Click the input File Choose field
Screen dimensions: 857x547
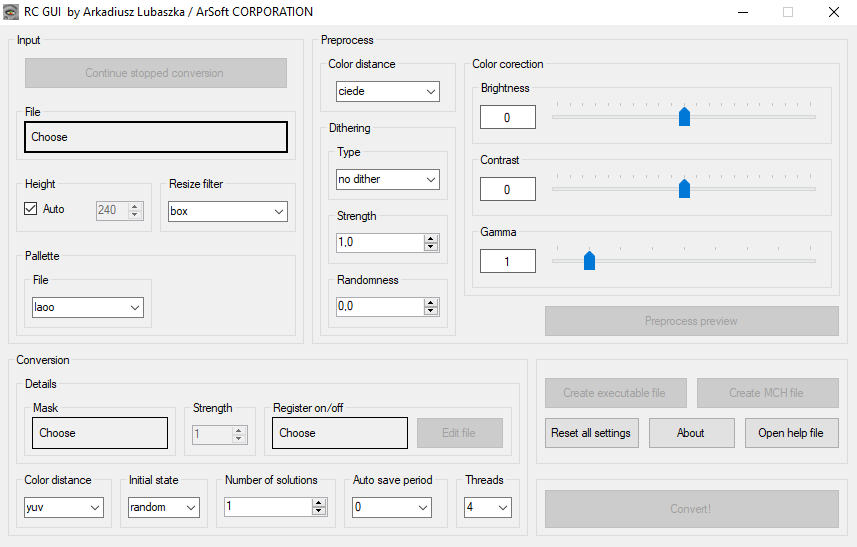[156, 137]
